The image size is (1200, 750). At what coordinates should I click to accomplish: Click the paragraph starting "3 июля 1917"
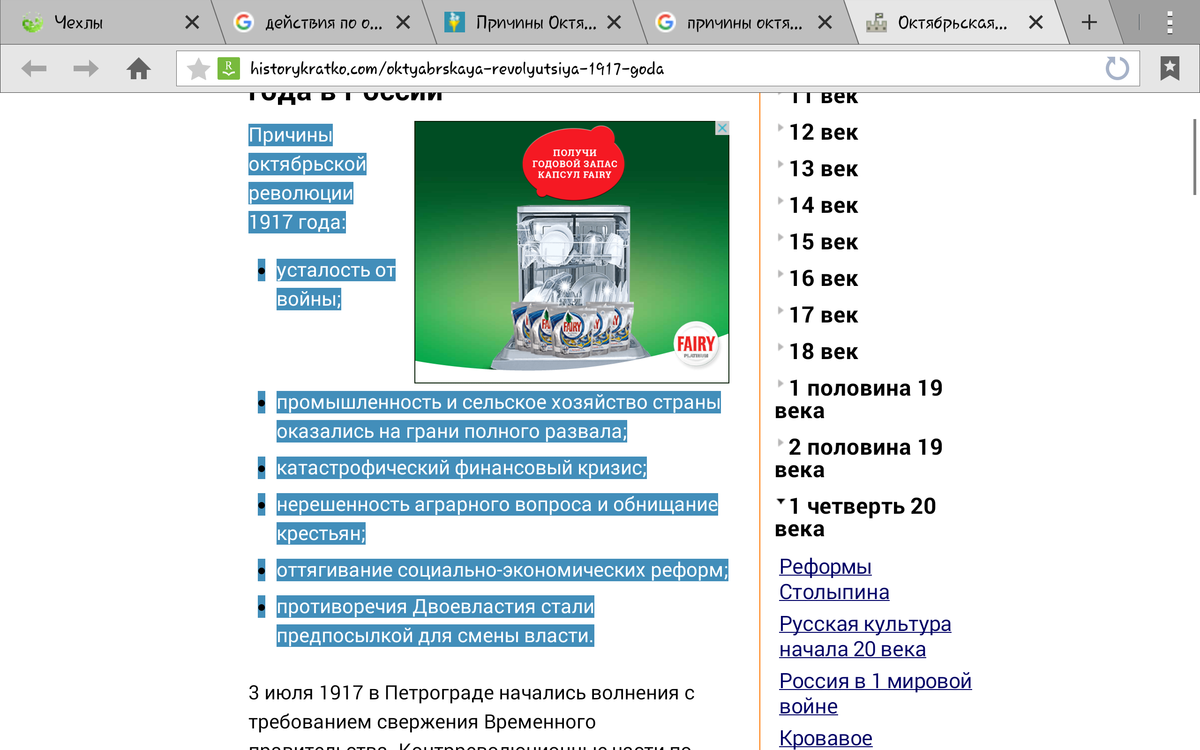click(471, 717)
